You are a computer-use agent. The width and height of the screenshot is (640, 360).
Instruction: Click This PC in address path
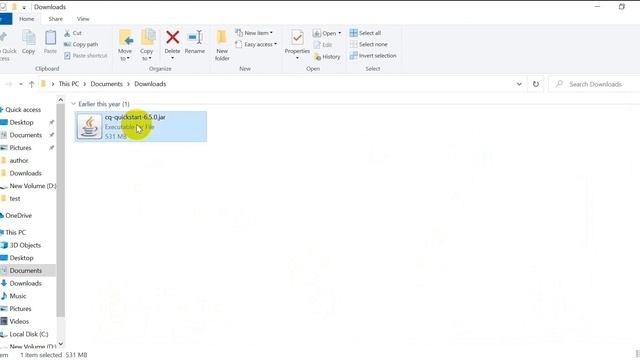69,84
